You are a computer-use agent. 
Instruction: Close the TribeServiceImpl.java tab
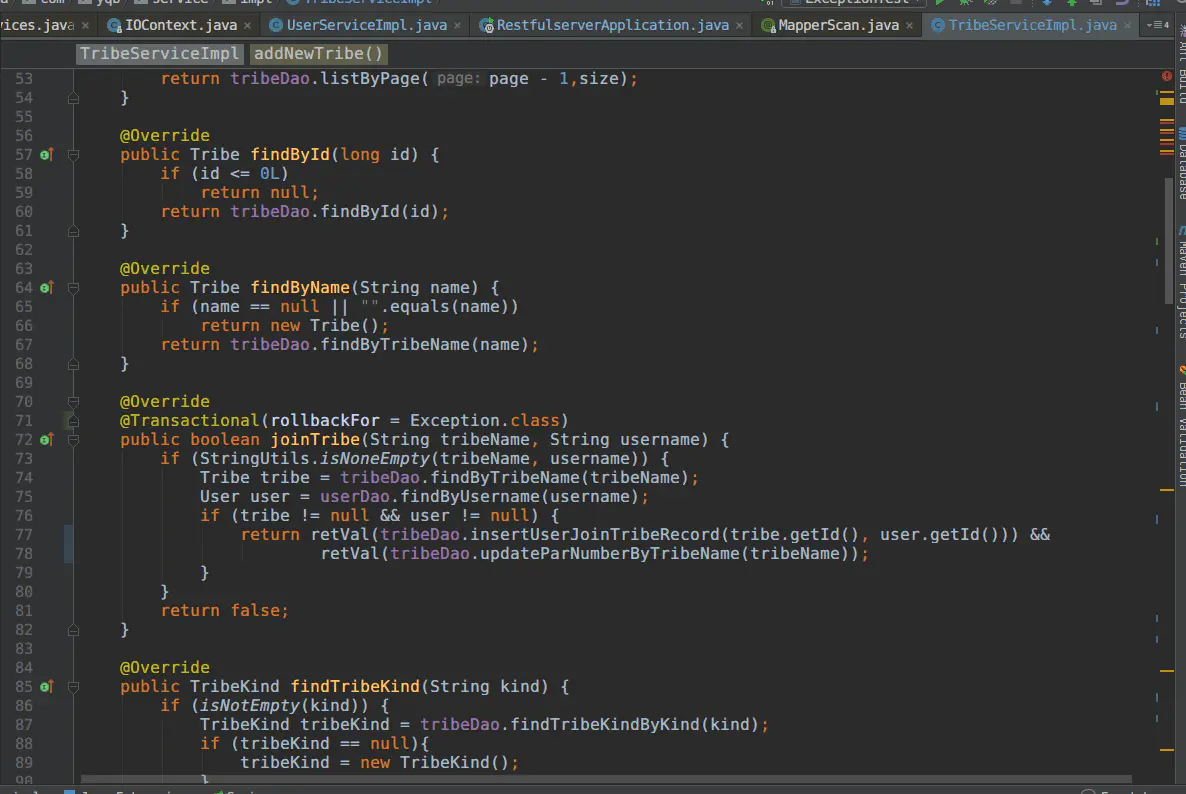[x=1127, y=26]
